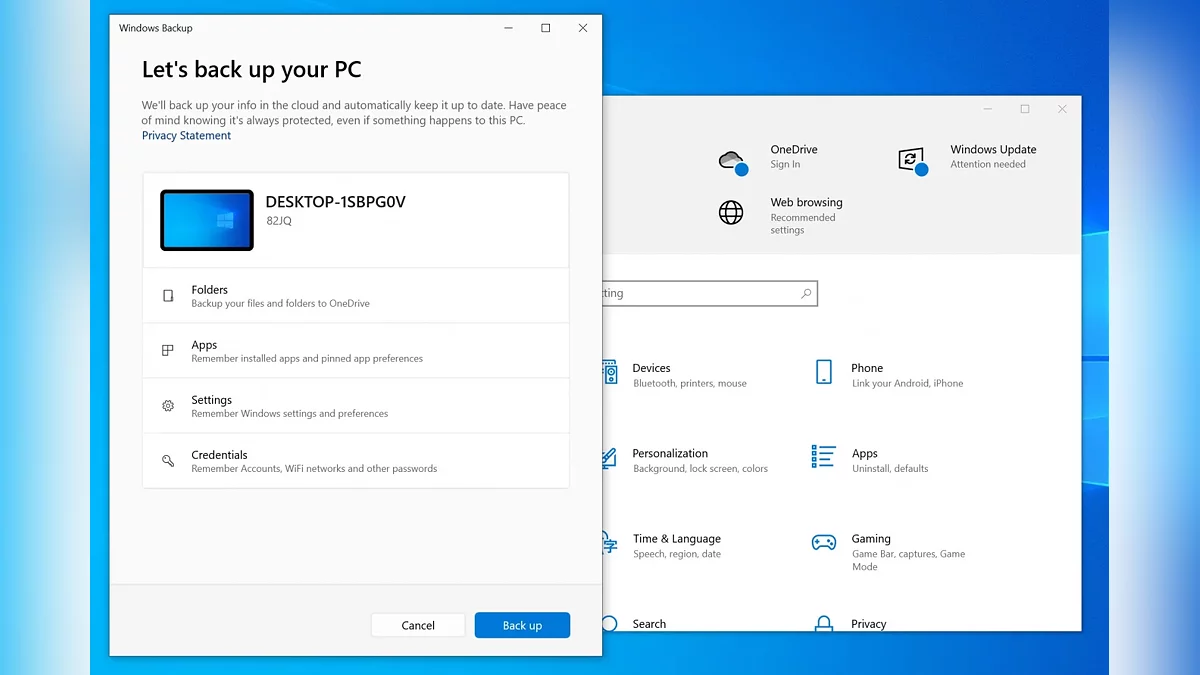Click the Folders backup icon
The image size is (1200, 675).
tap(168, 296)
